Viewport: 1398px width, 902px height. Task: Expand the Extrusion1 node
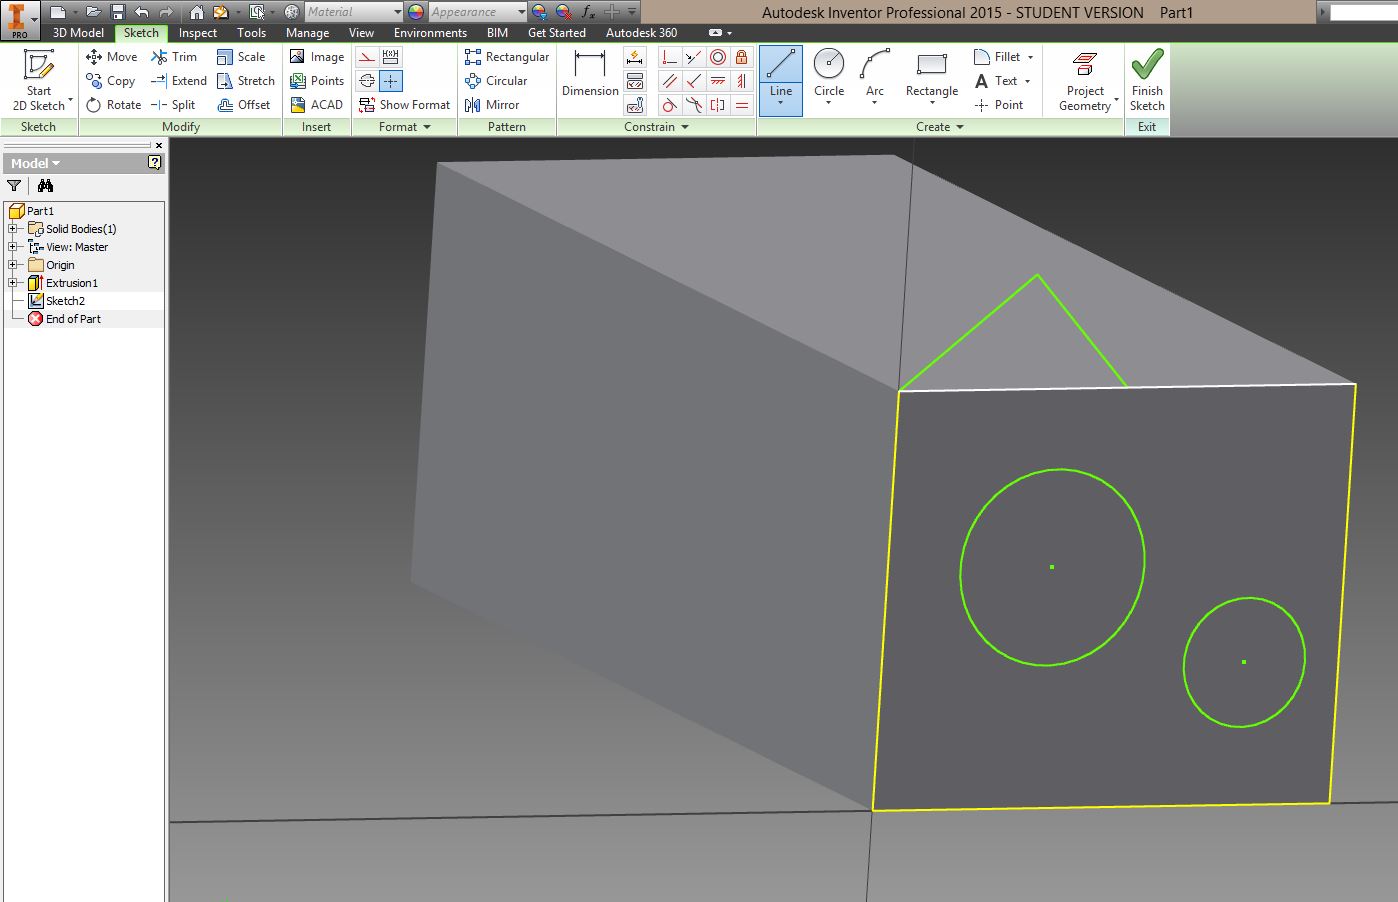tap(13, 283)
